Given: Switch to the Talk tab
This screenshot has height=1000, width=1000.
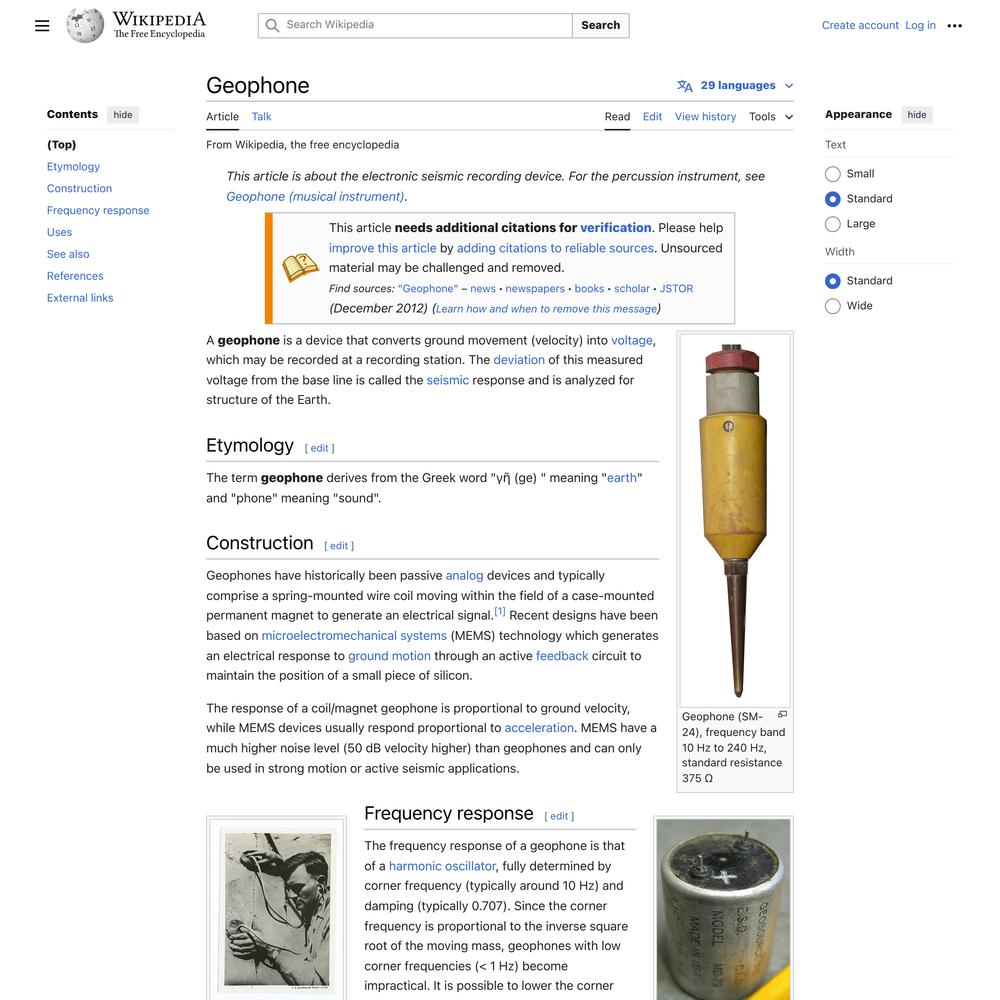Looking at the screenshot, I should click(261, 117).
